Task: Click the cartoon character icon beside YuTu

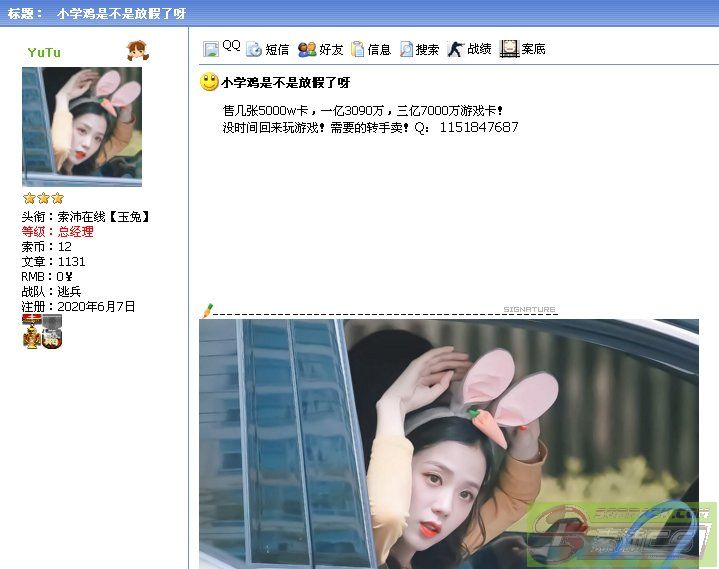Action: pyautogui.click(x=137, y=50)
